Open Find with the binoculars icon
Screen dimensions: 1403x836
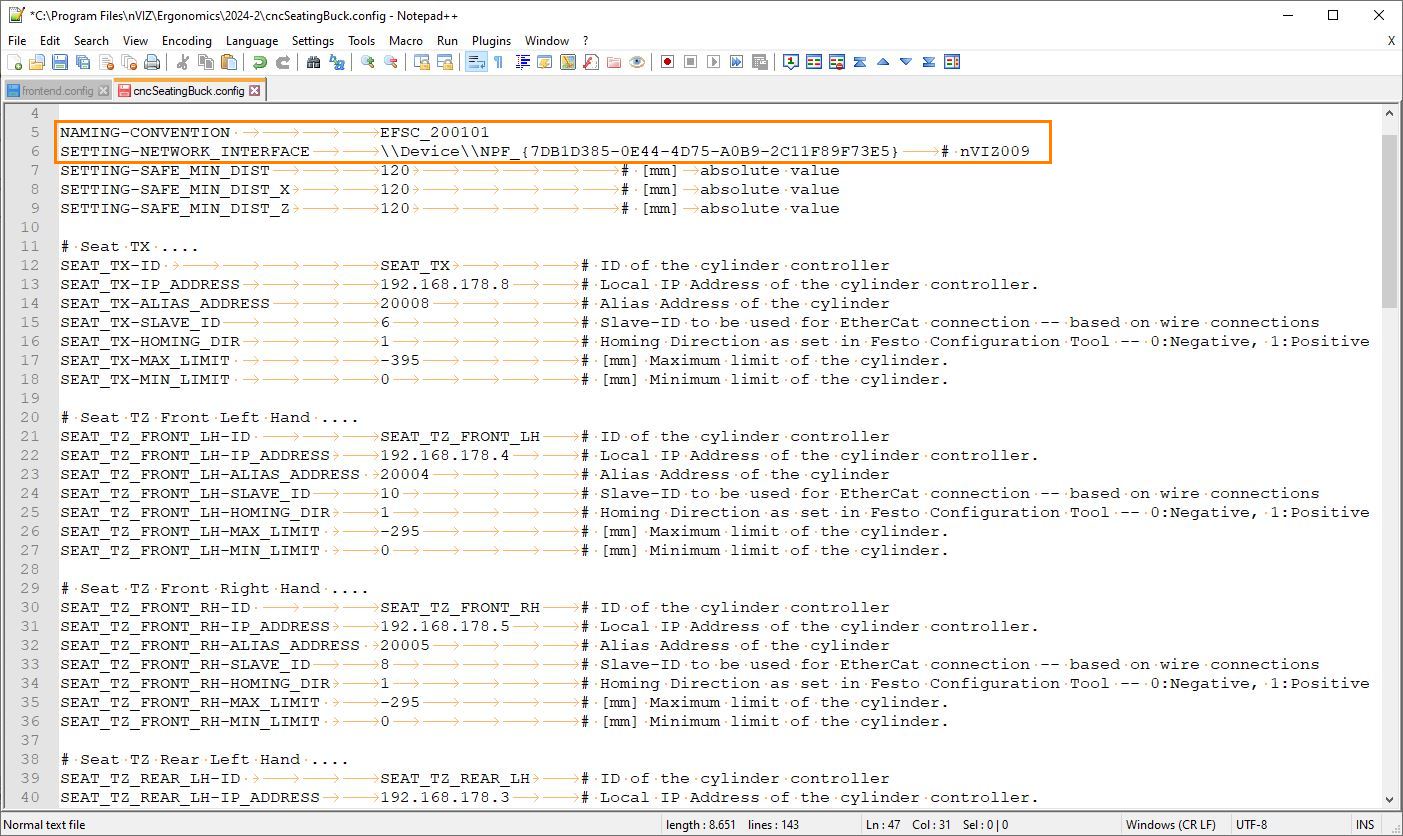[313, 62]
